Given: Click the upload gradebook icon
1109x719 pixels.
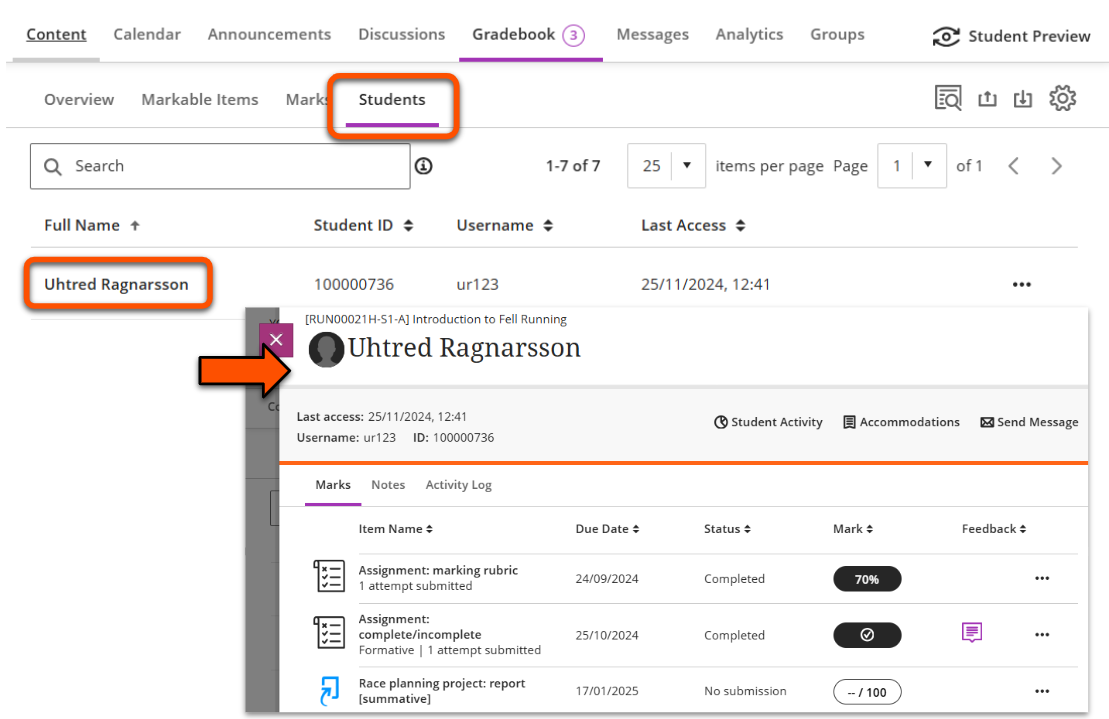Looking at the screenshot, I should click(987, 98).
